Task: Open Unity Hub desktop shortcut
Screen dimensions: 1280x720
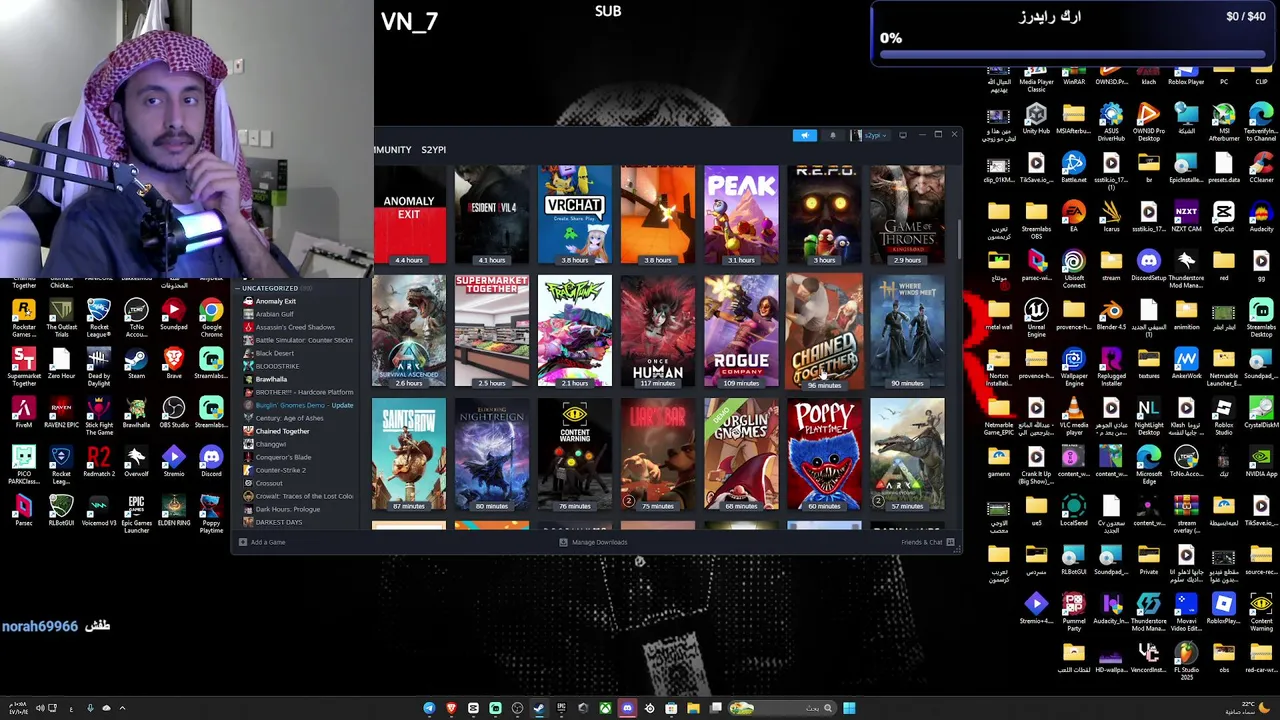Action: coord(1036,119)
